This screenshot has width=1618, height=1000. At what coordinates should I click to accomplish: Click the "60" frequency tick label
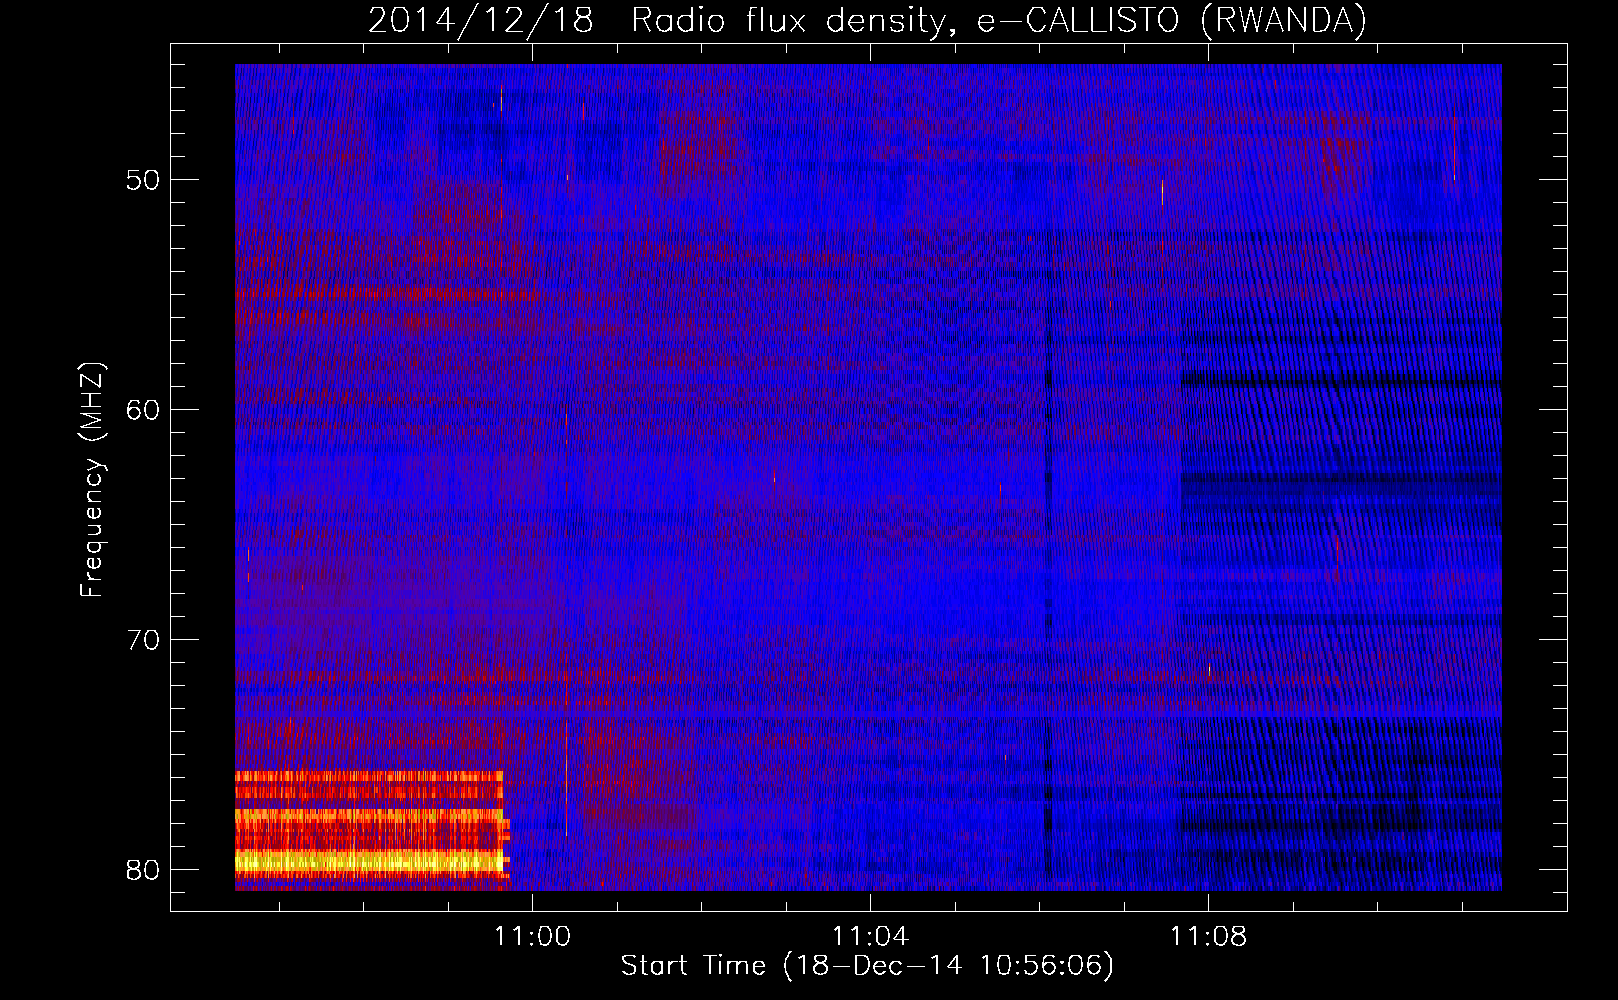coord(143,410)
